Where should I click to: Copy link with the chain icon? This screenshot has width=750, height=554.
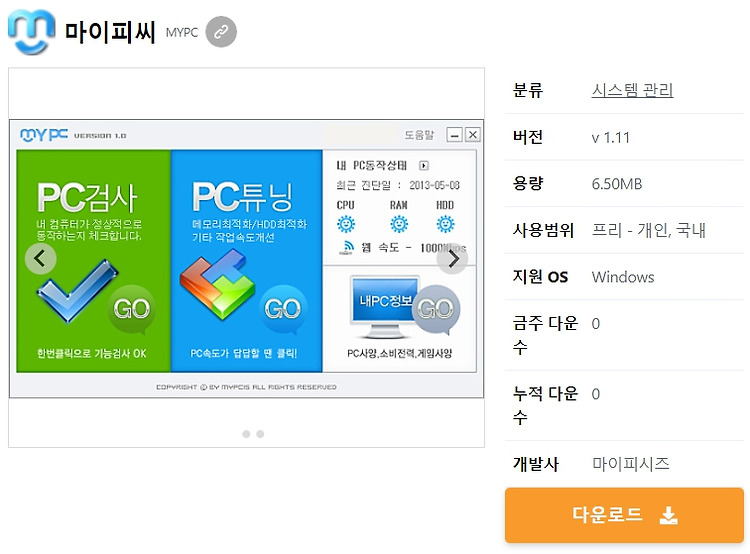tap(221, 32)
